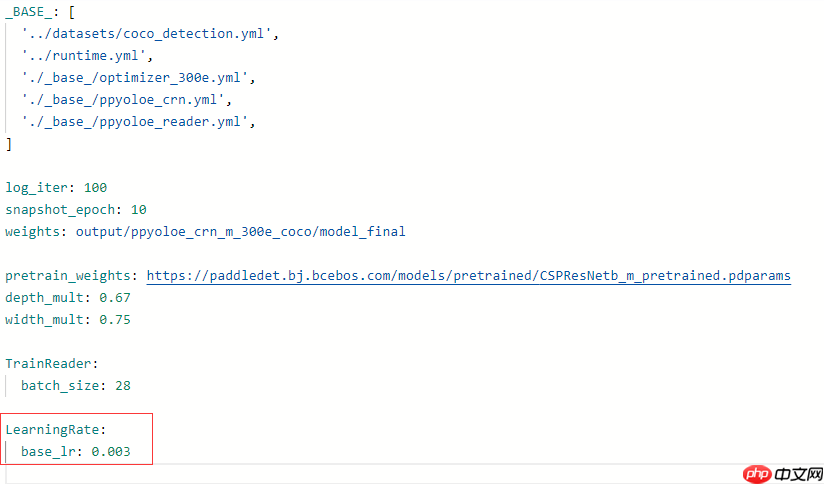This screenshot has width=824, height=484.
Task: Click the base_lr: 0.003 setting
Action: (76, 451)
